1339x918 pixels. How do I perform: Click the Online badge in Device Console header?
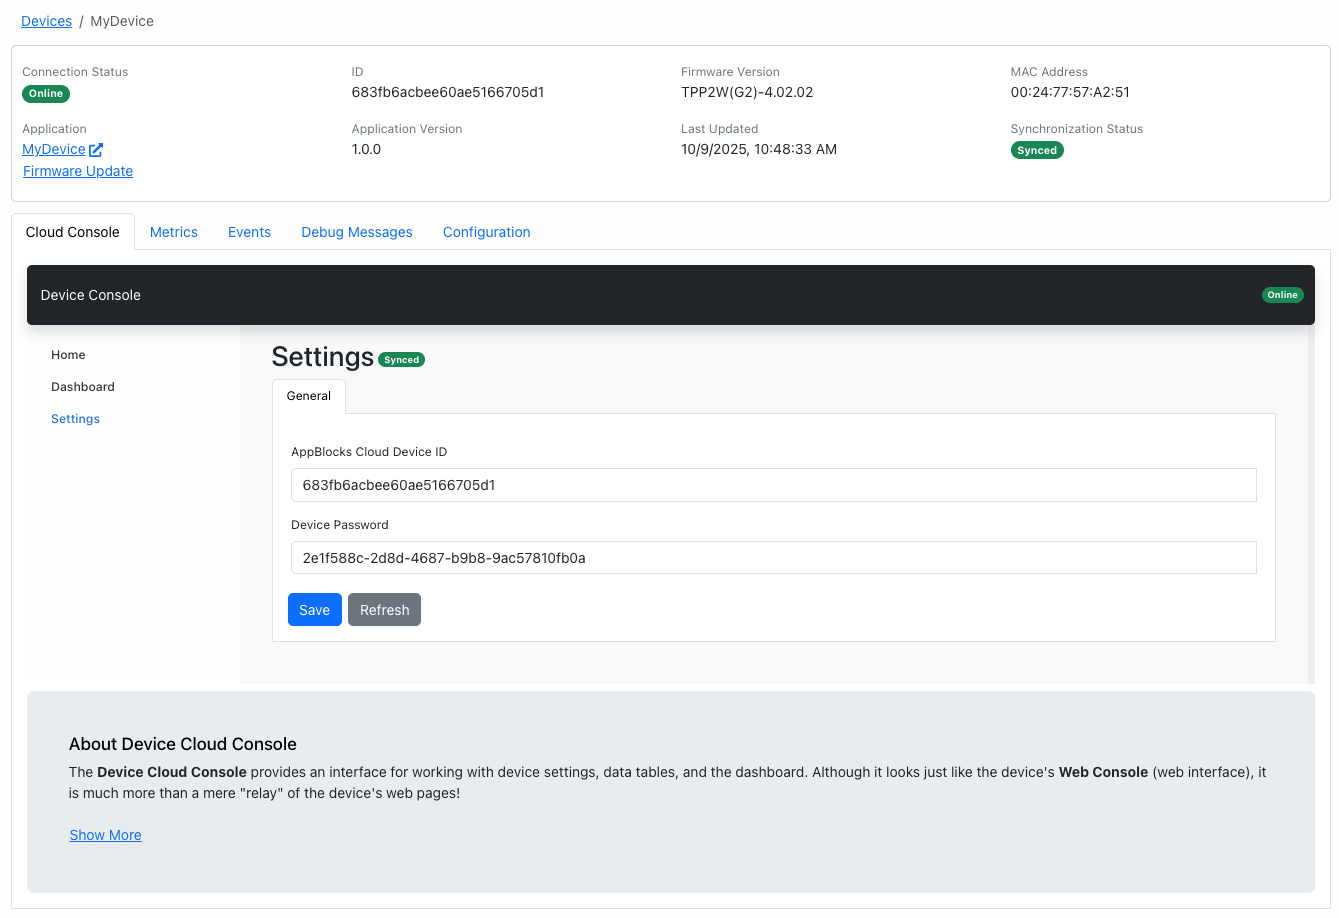(1282, 295)
